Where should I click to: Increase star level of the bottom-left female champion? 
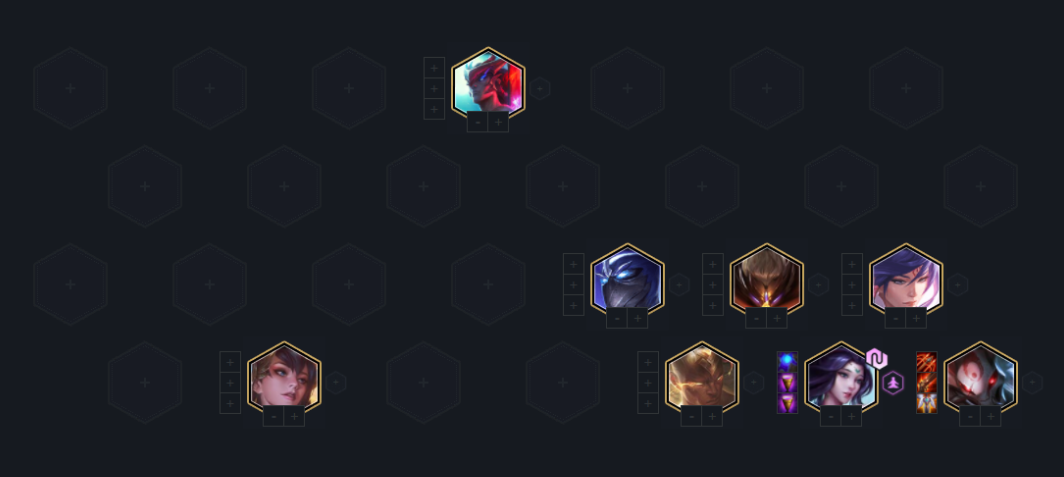pyautogui.click(x=294, y=417)
